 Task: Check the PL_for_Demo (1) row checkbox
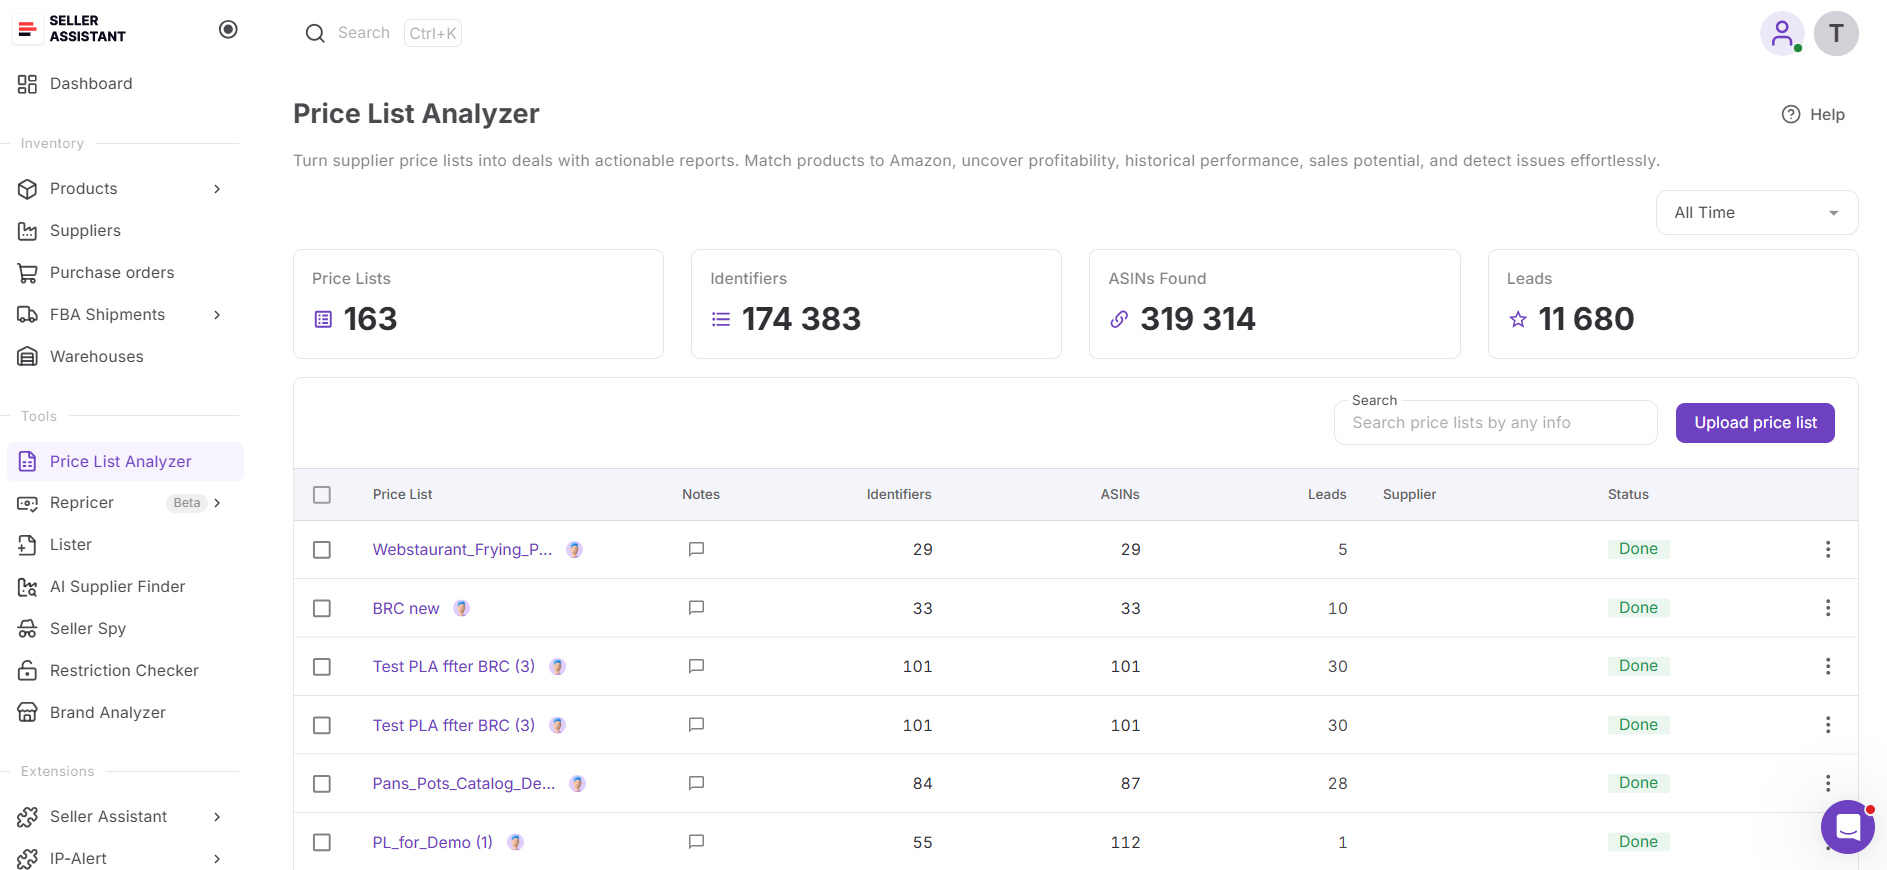[322, 842]
